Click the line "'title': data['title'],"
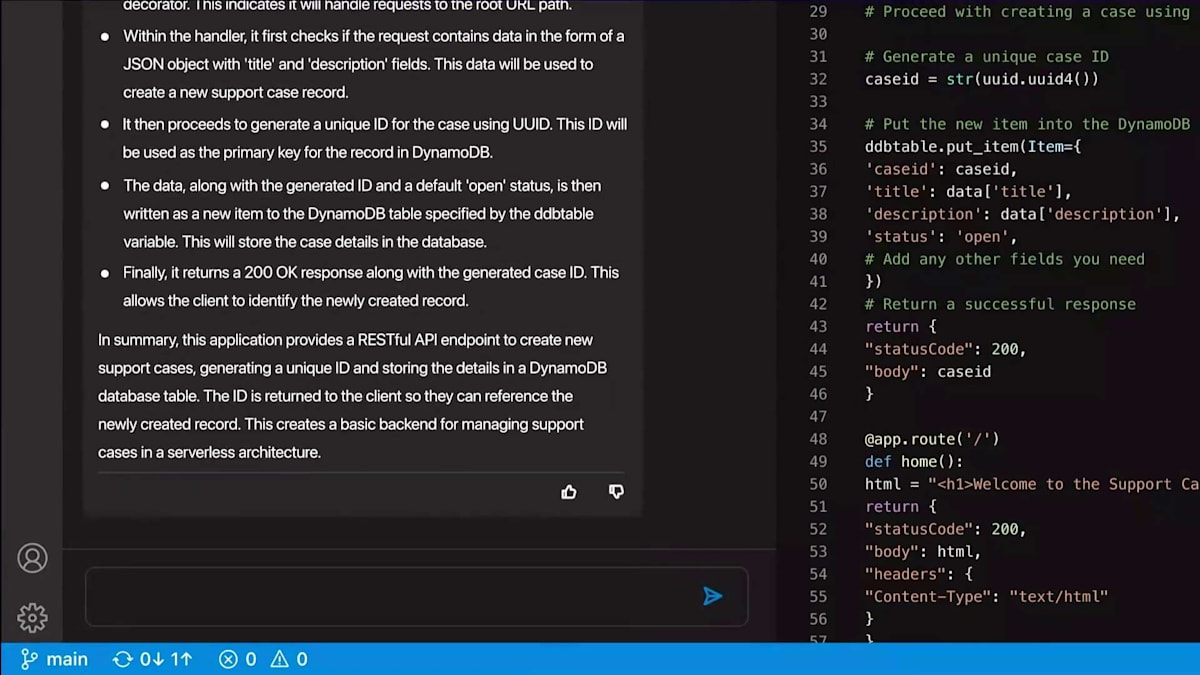Screen dimensions: 1200x675 [968, 191]
